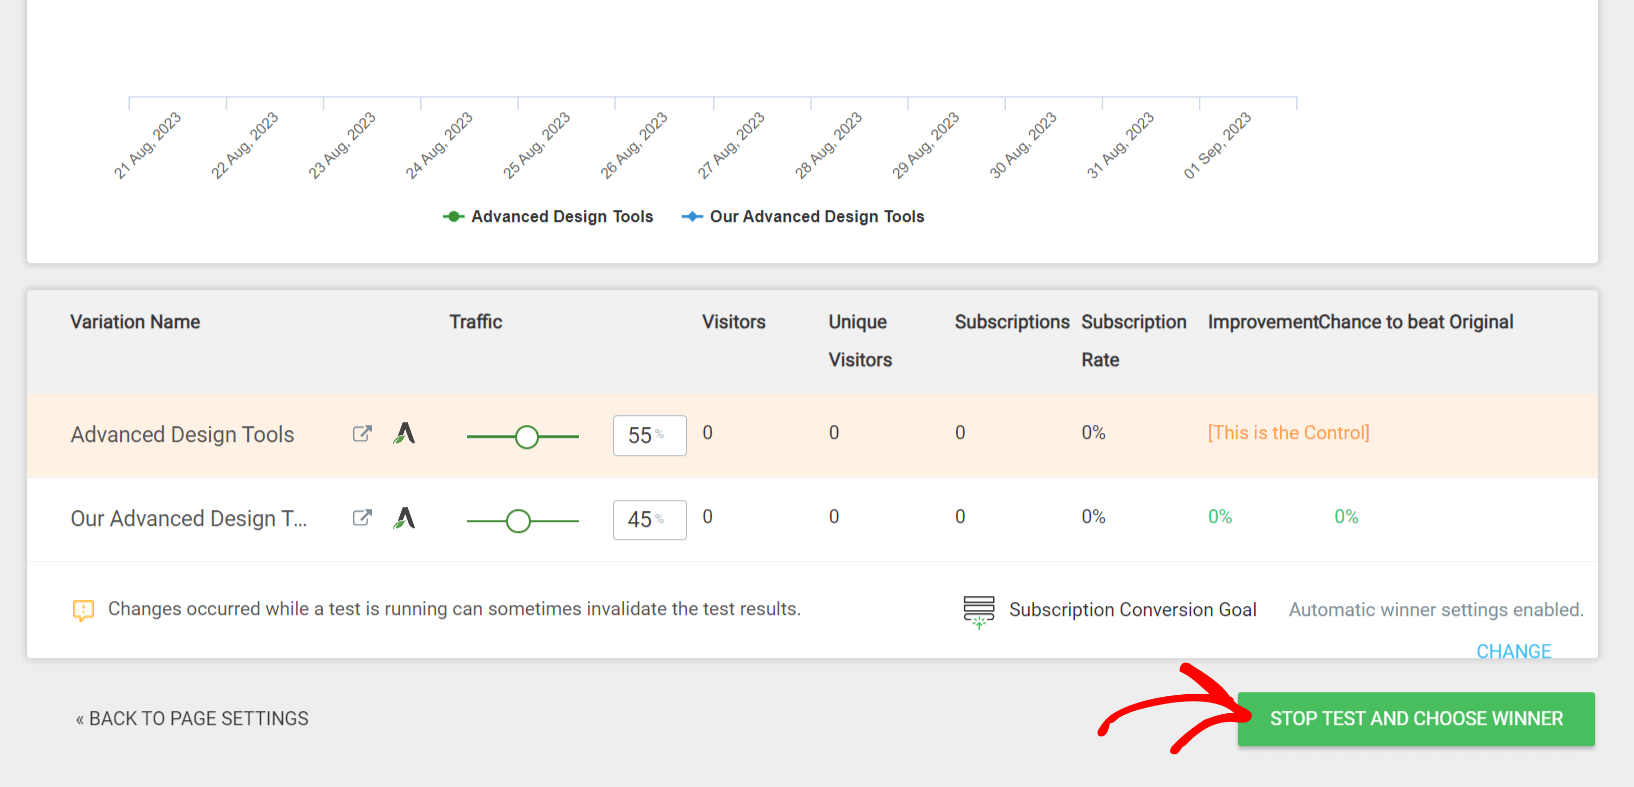Click the yellow warning notice icon
Viewport: 1634px width, 787px height.
[84, 610]
